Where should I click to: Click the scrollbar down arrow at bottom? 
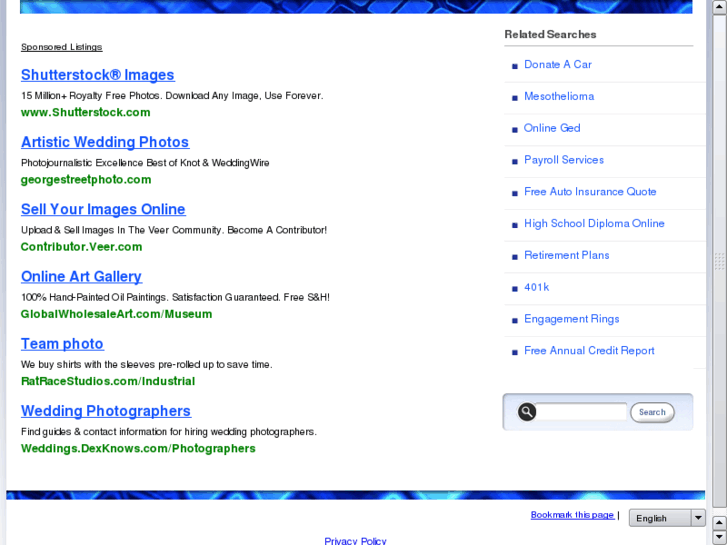click(720, 537)
